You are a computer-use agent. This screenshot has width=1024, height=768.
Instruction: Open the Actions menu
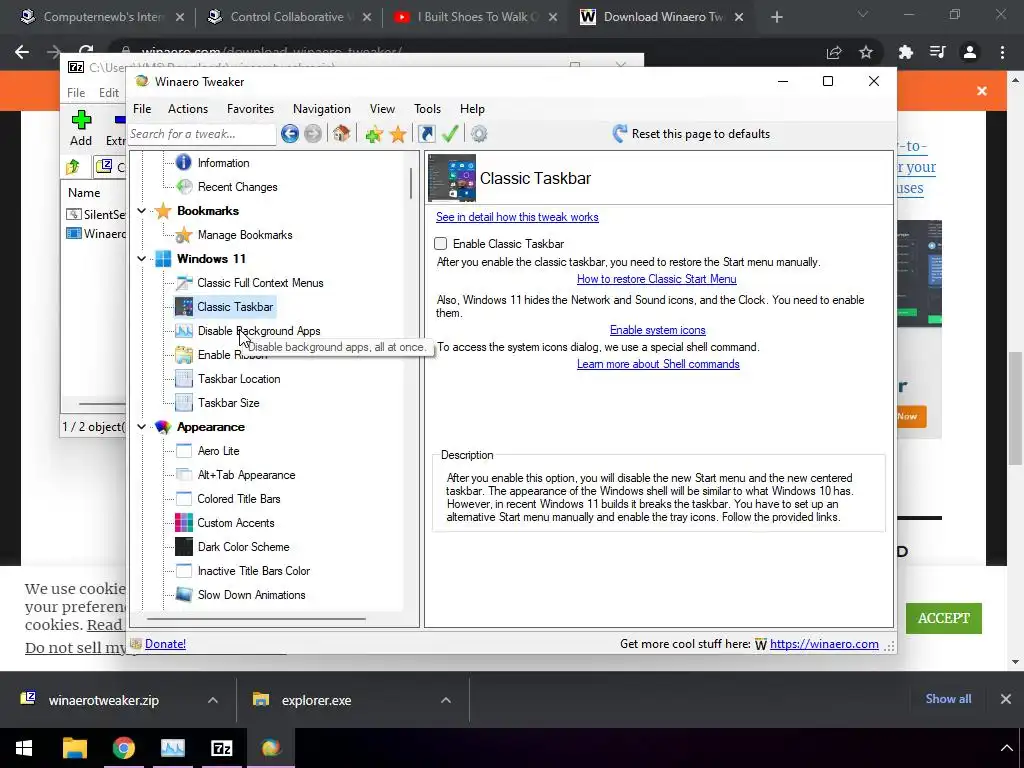pos(187,109)
